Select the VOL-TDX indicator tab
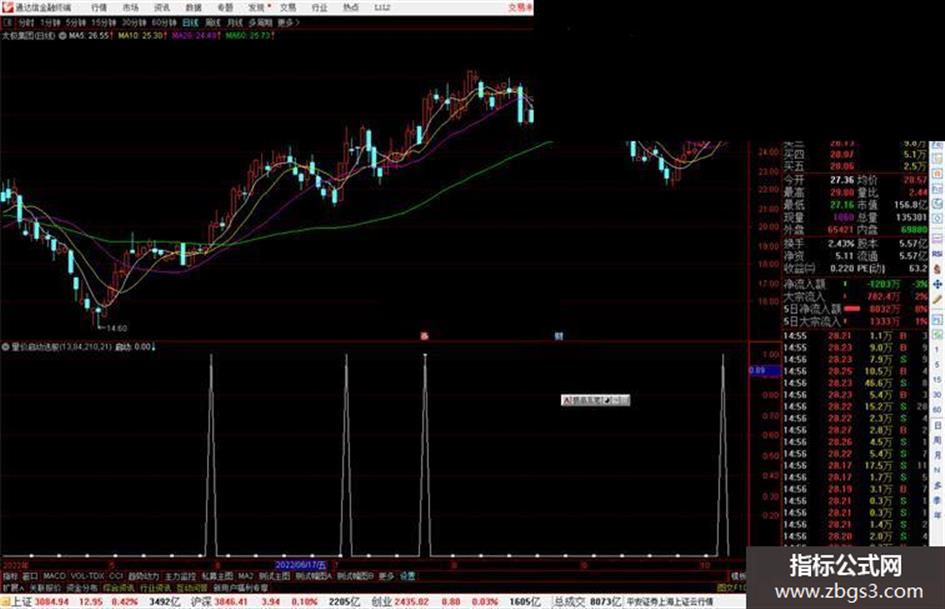 coord(87,576)
